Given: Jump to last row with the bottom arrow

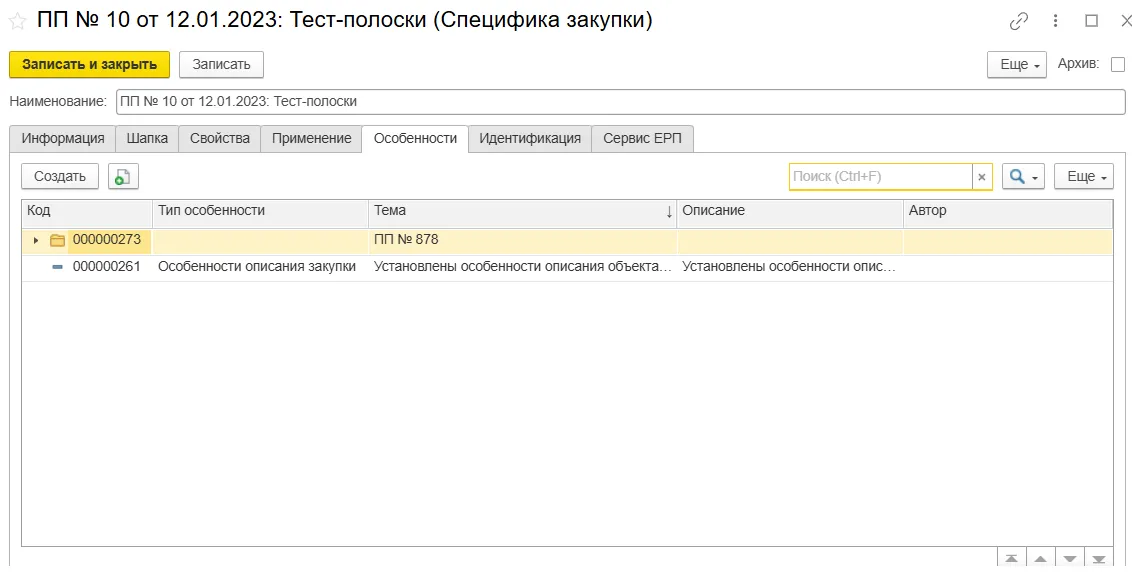Looking at the screenshot, I should (1099, 559).
